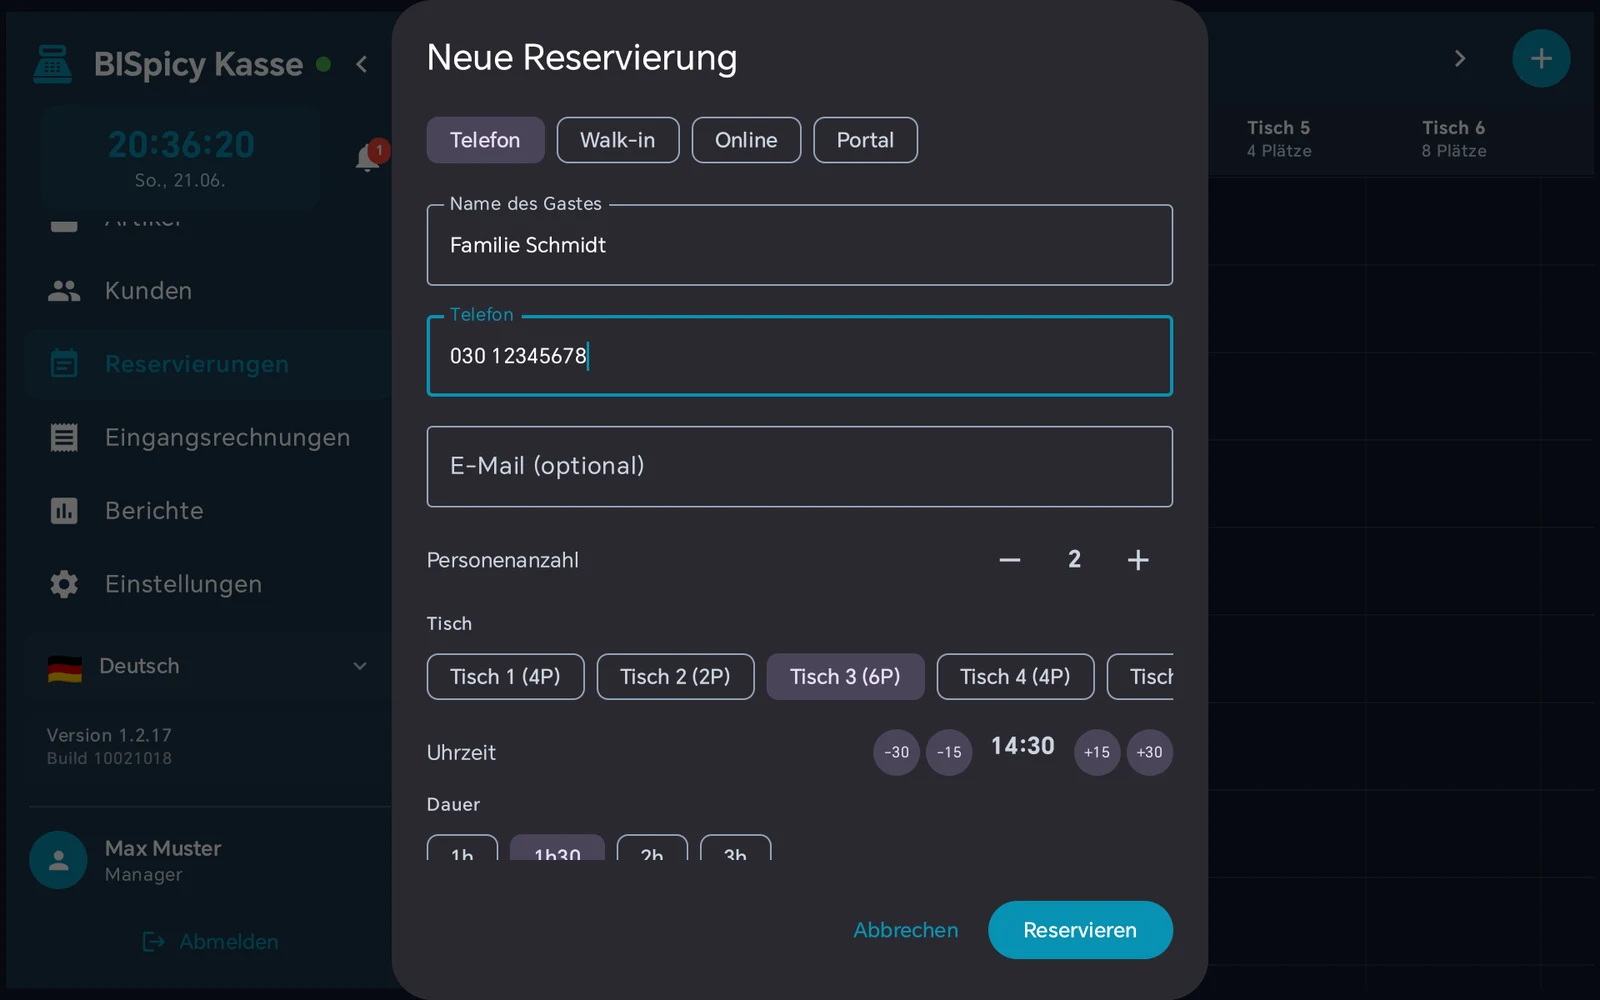Screen dimensions: 1600x1000
Task: Select Portal as reservation source
Action: point(865,140)
